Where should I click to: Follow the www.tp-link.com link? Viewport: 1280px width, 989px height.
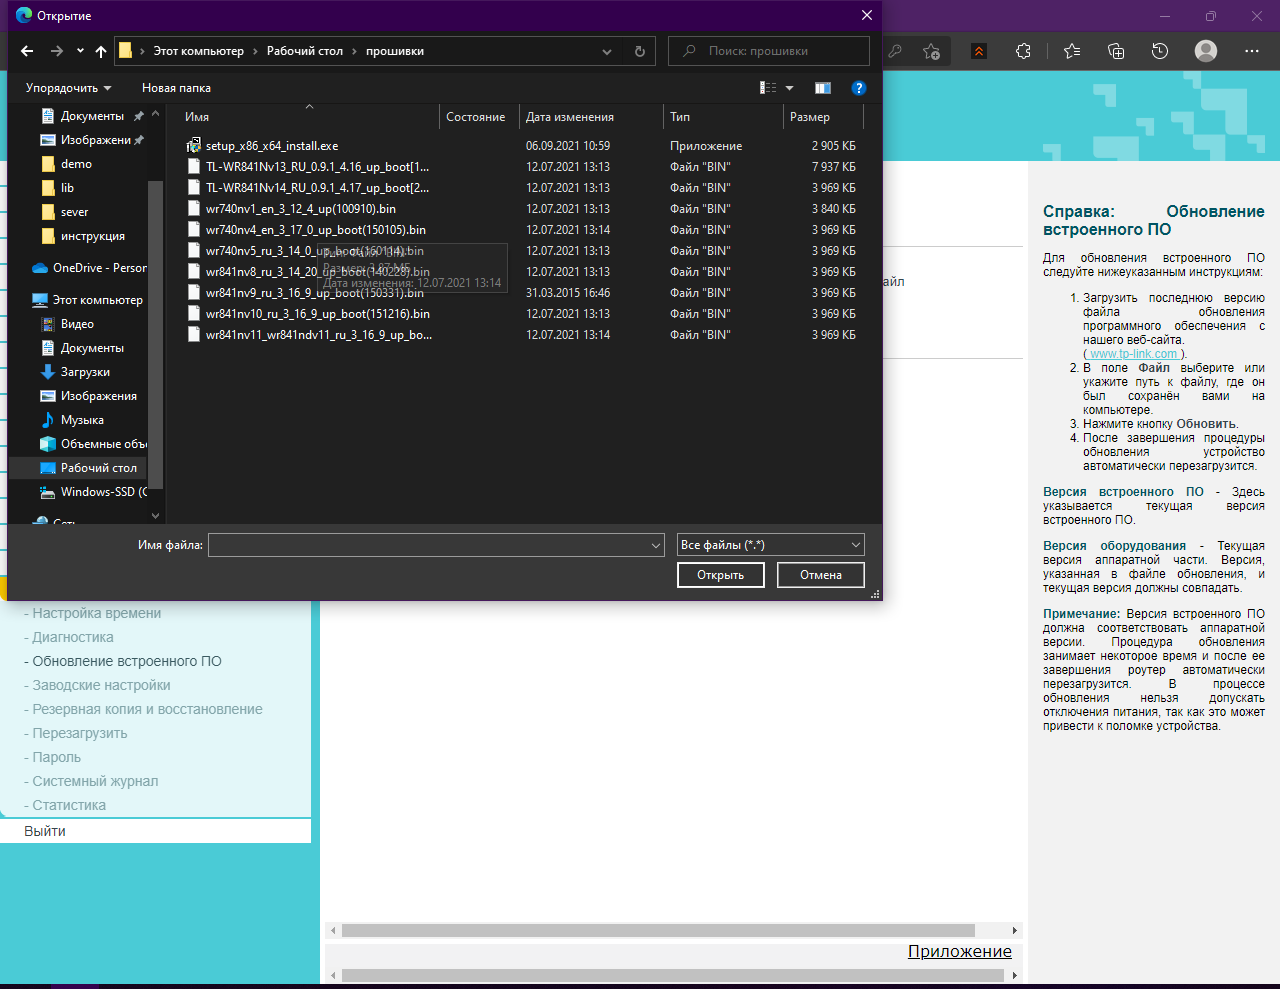[x=1133, y=354]
